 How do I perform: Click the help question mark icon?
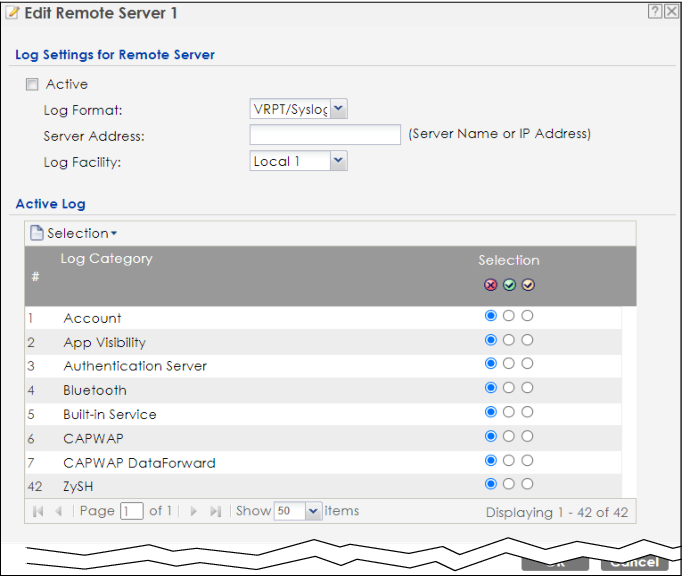pos(654,11)
